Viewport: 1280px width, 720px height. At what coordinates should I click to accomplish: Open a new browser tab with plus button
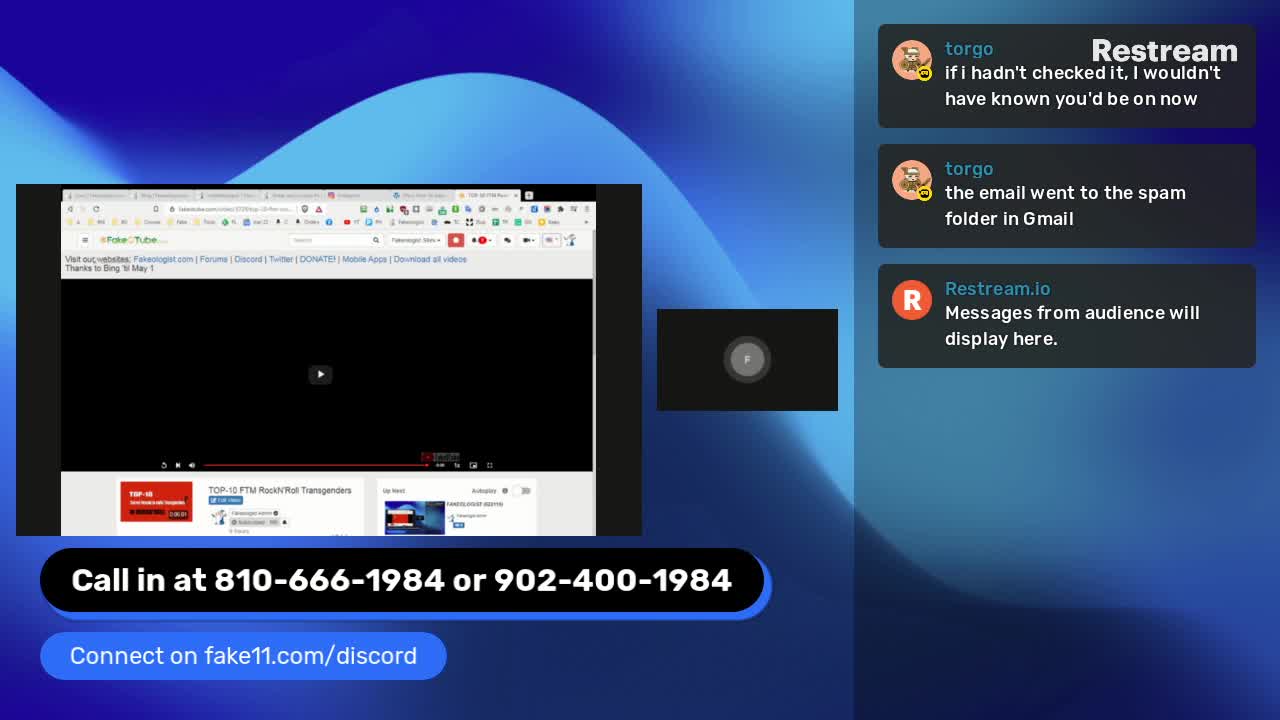pos(529,195)
